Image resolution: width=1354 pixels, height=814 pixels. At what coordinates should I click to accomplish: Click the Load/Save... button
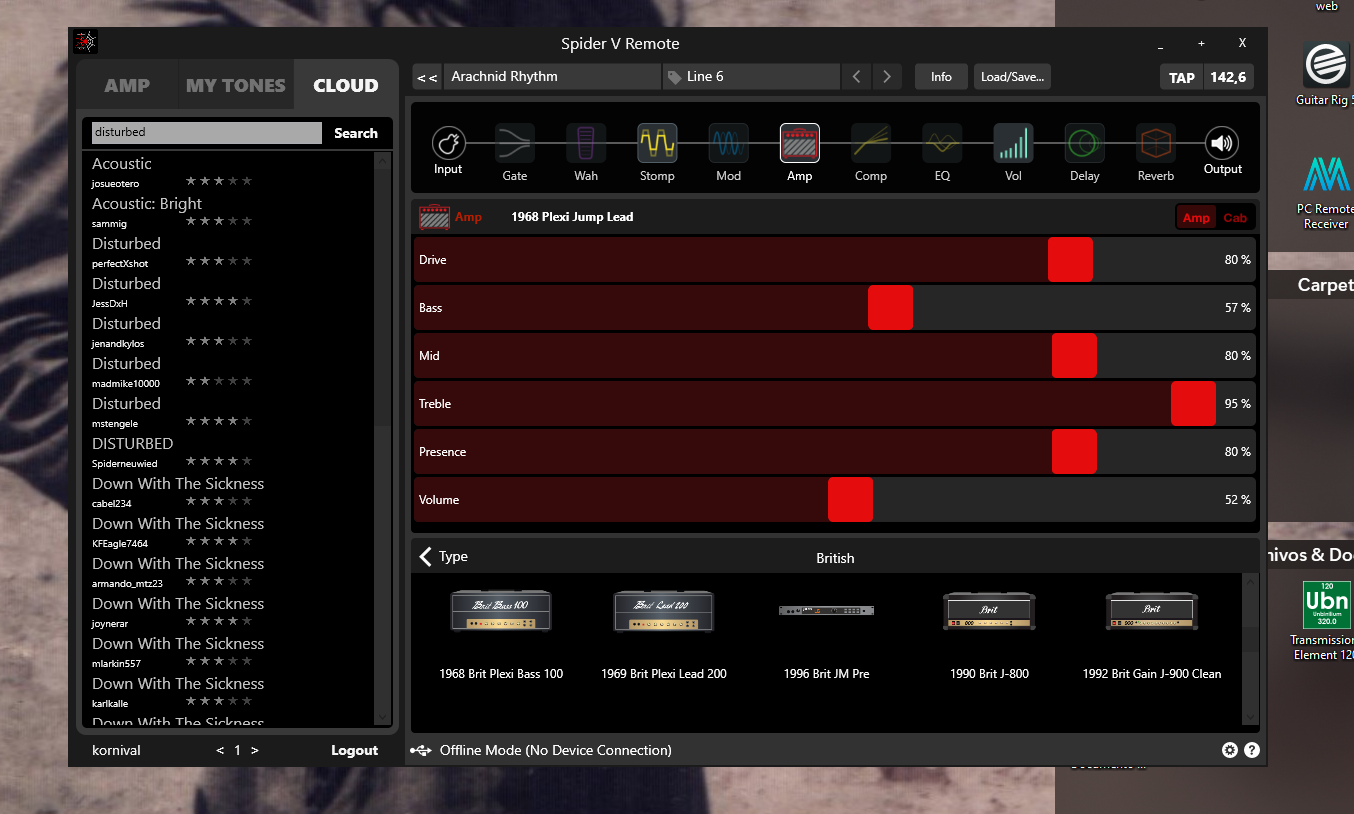point(1012,77)
